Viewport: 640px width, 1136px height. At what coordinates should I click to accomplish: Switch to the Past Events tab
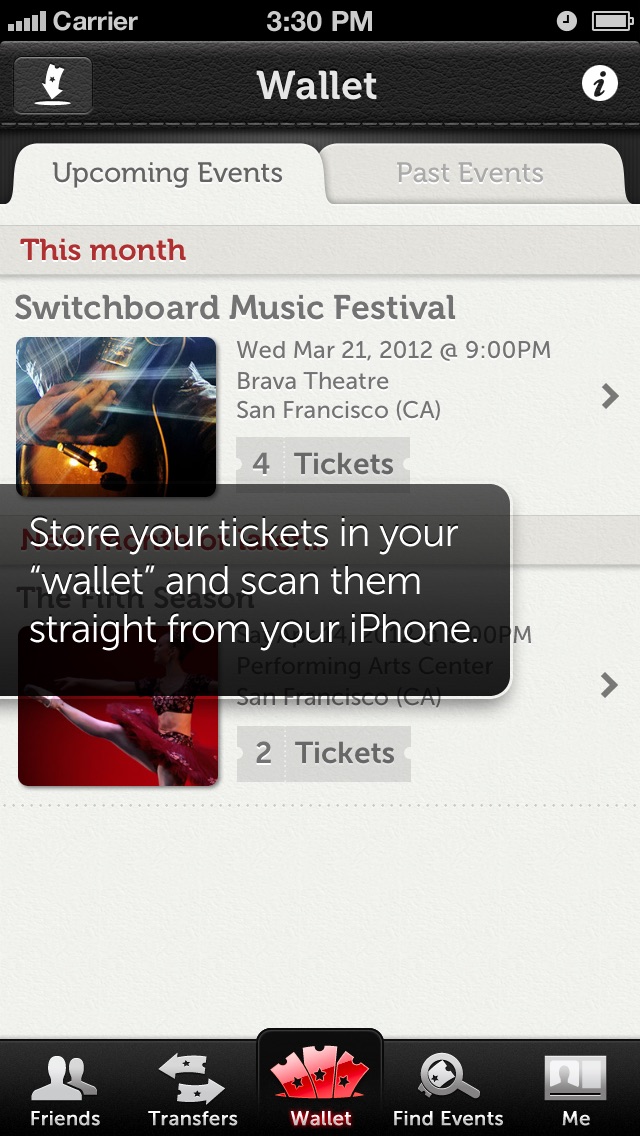[470, 173]
